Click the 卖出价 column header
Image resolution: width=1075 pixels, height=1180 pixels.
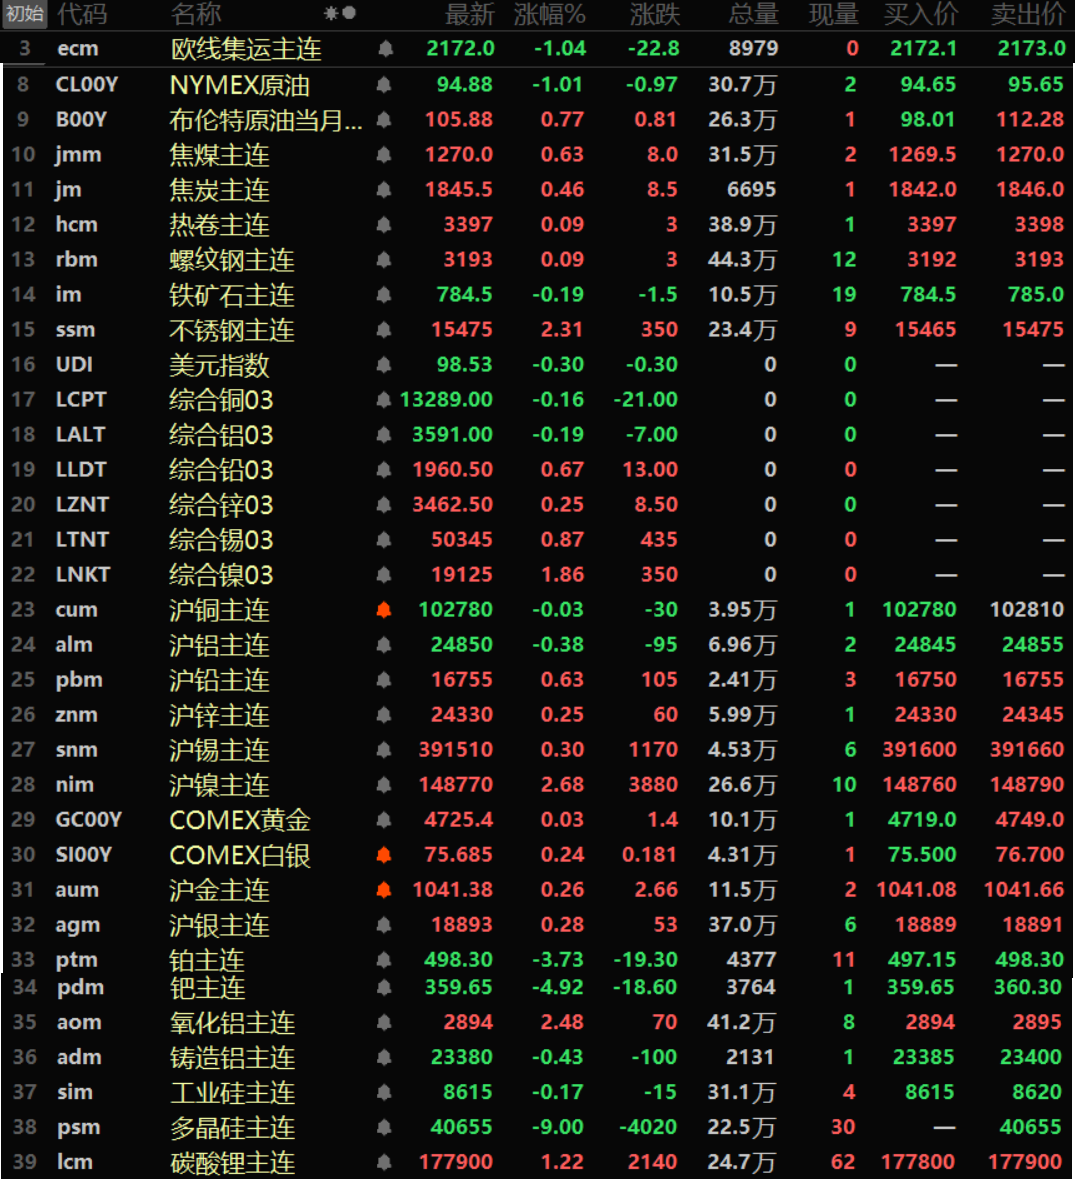click(x=1027, y=14)
